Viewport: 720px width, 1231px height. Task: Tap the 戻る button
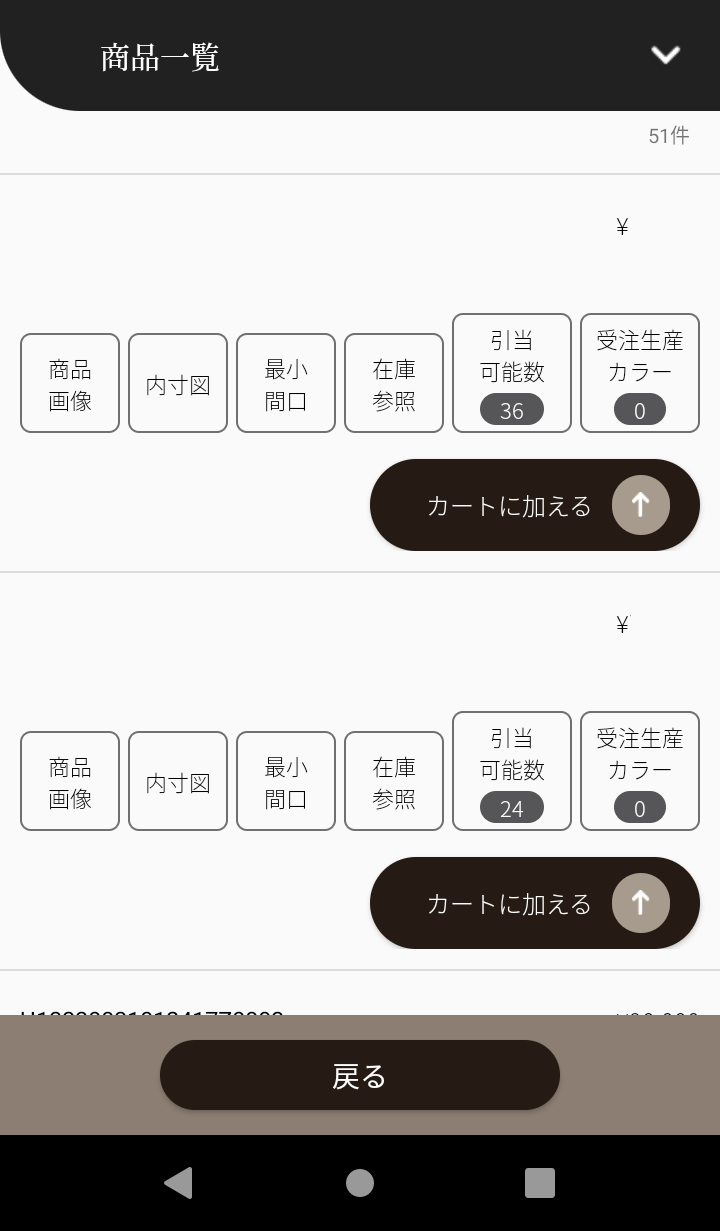coord(360,1075)
